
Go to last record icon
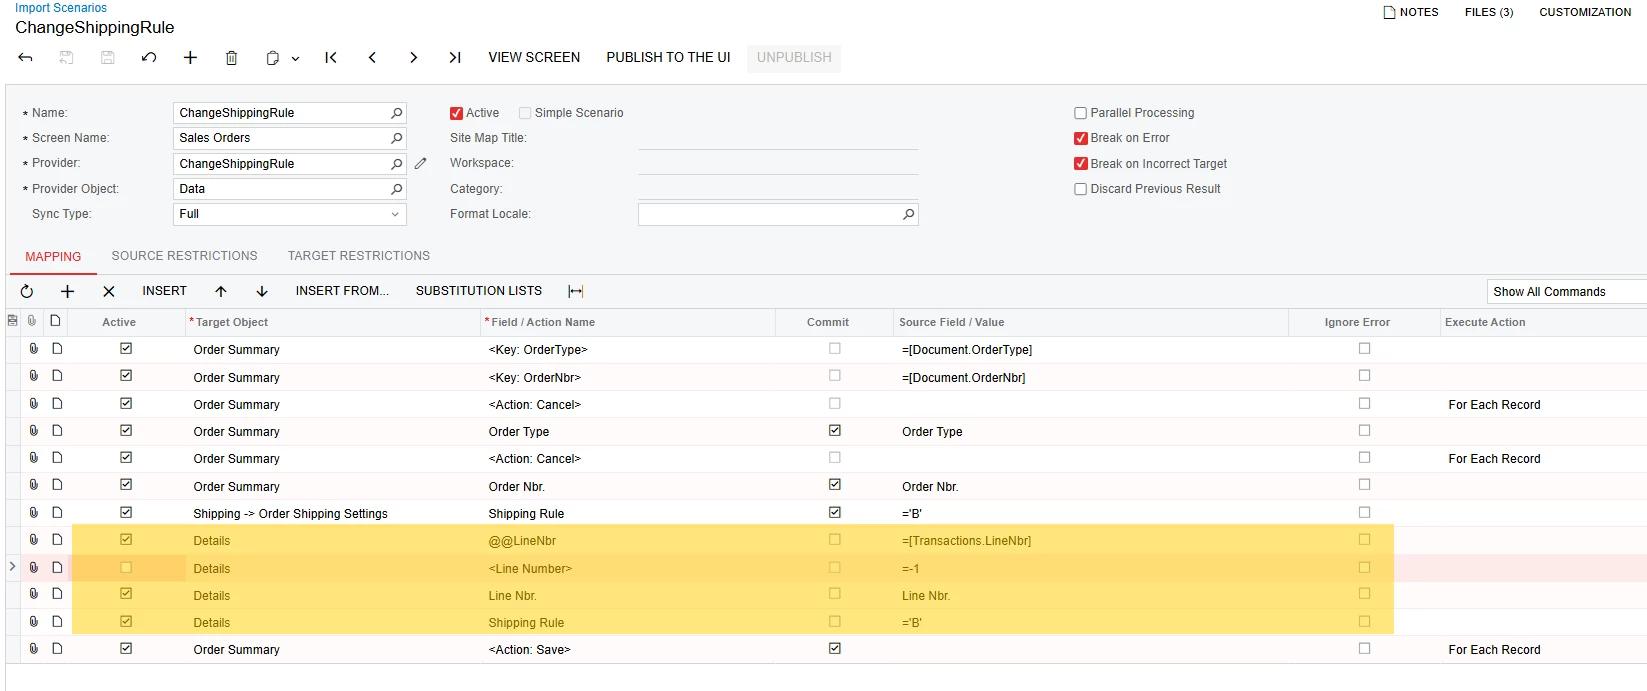(x=455, y=58)
